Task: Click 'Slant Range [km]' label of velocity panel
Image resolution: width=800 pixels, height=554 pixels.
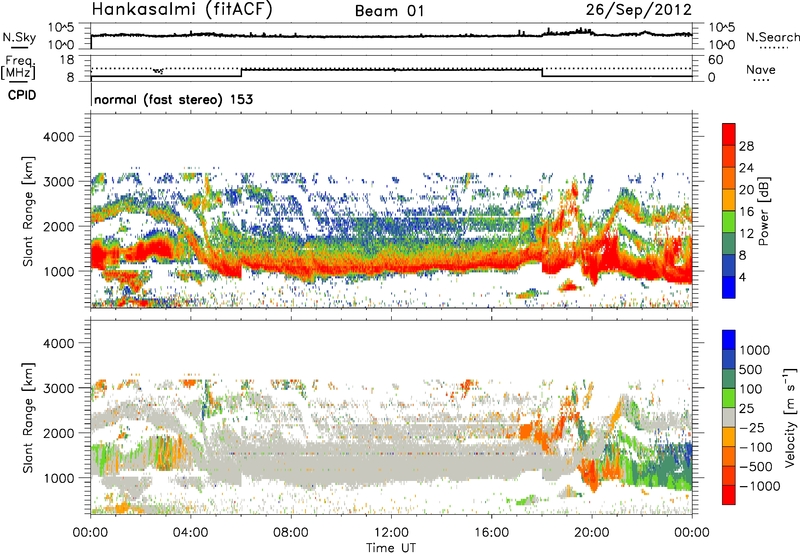Action: (x=28, y=418)
